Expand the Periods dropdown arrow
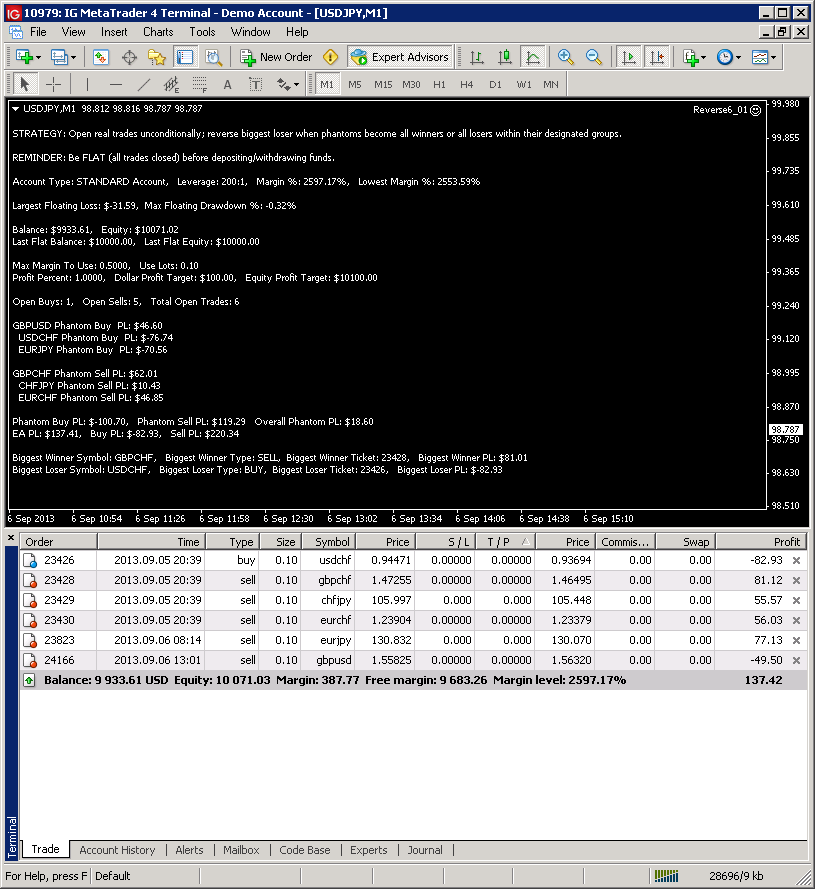This screenshot has width=815, height=889. [x=738, y=57]
